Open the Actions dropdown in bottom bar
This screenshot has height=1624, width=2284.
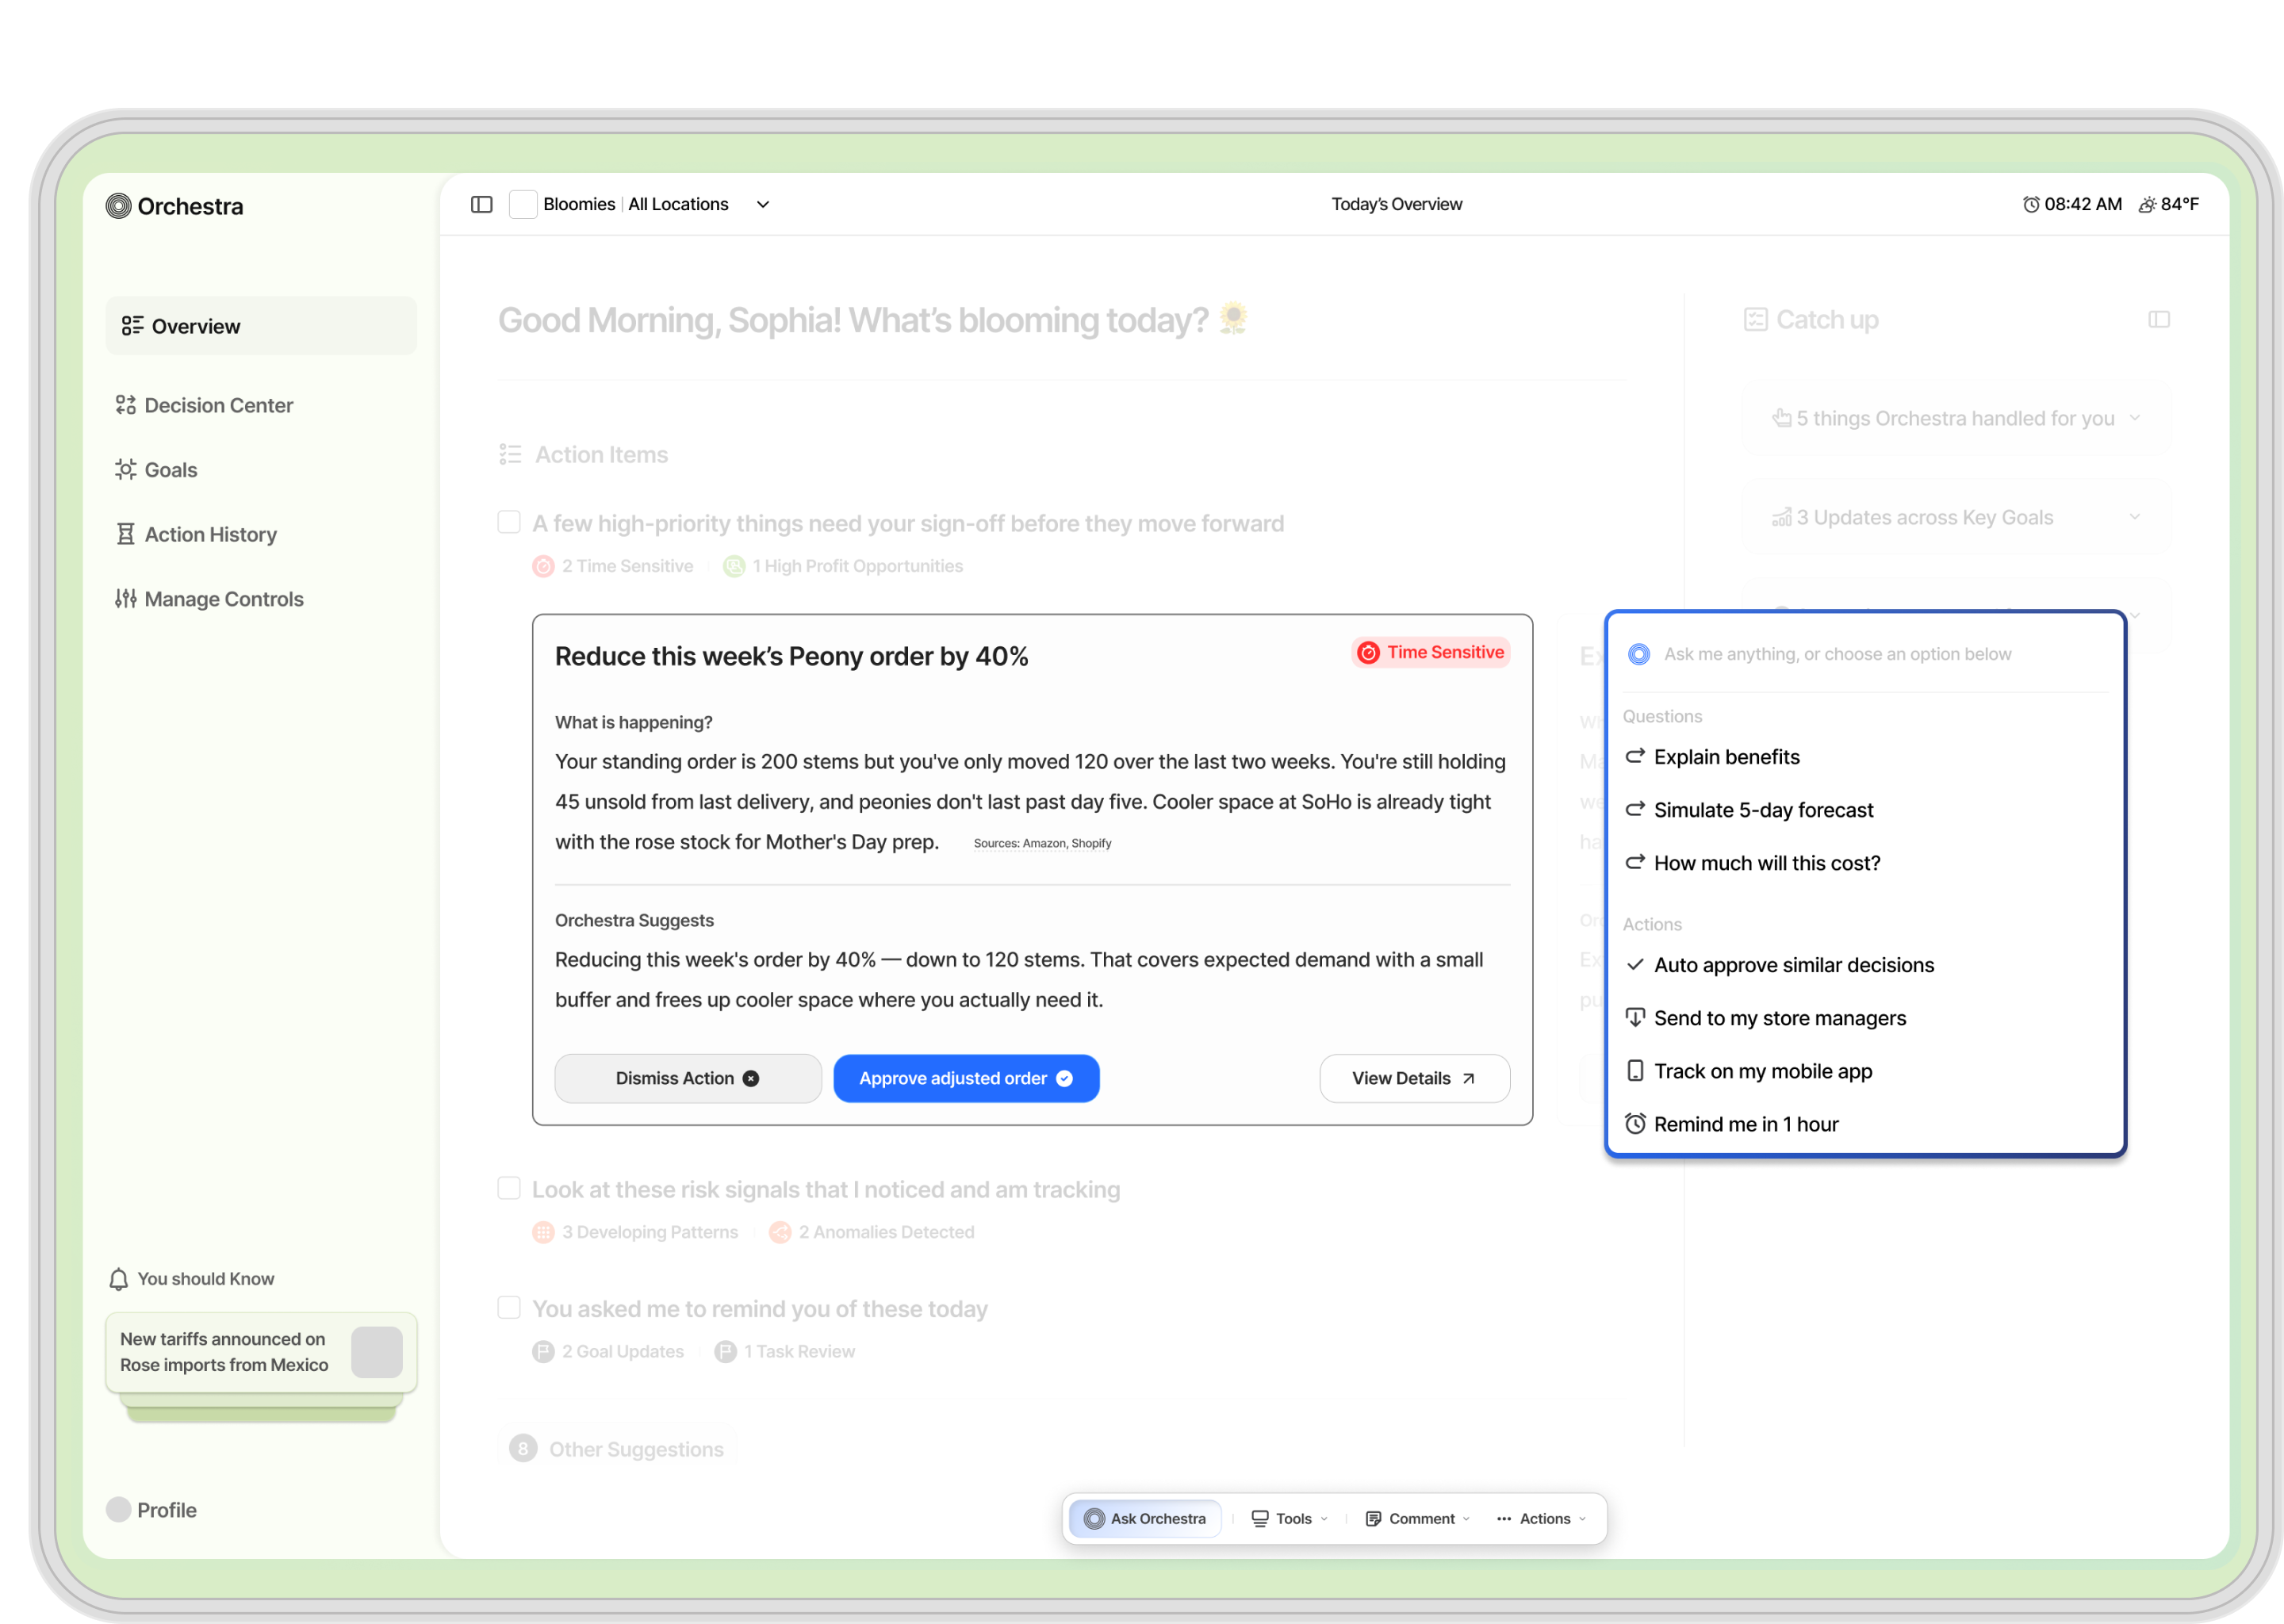coord(1540,1518)
